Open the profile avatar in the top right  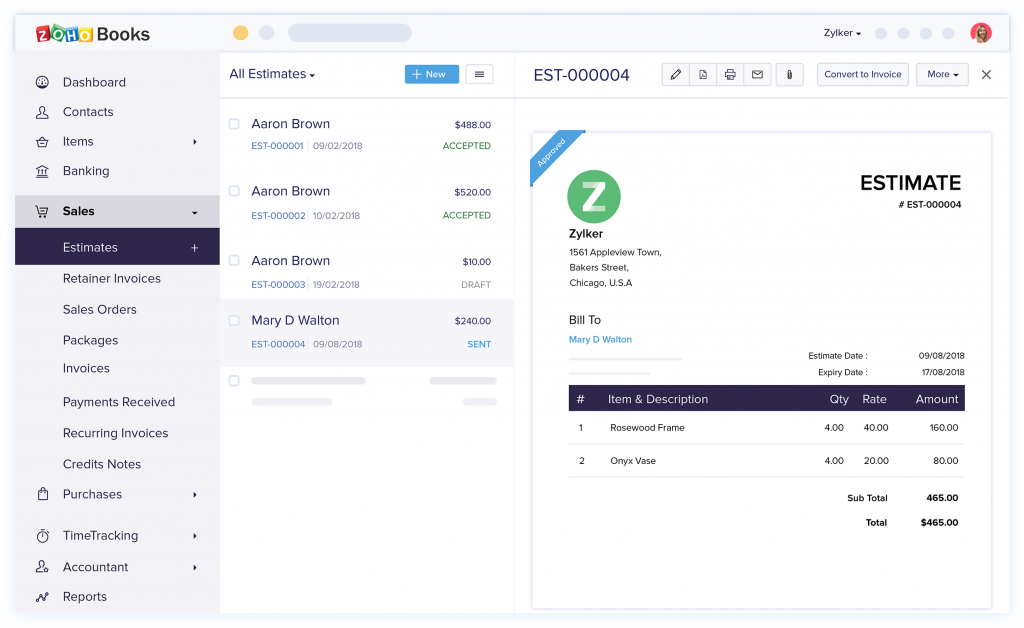981,32
